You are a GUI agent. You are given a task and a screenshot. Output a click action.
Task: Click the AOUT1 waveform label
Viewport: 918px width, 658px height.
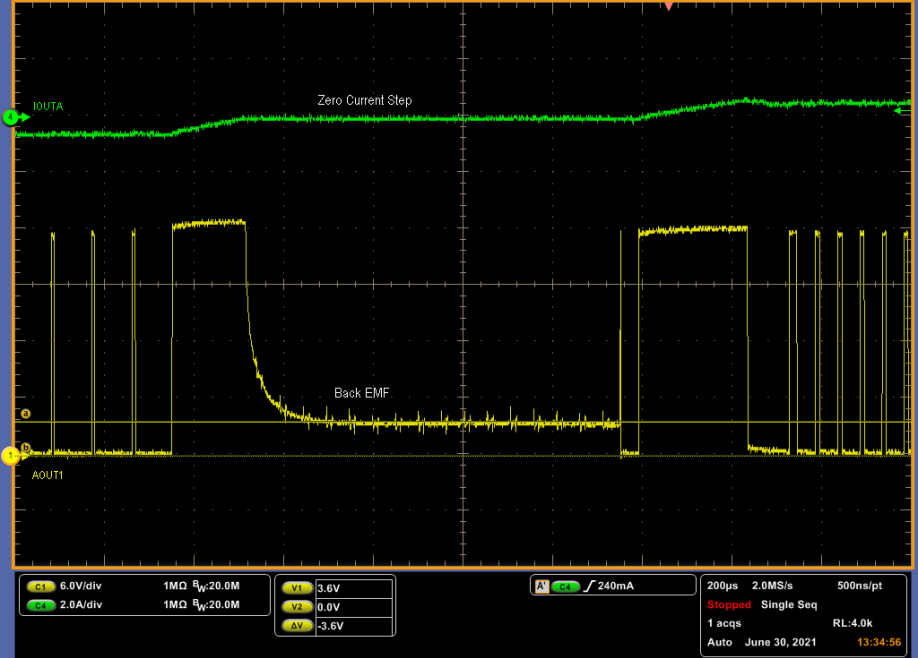(47, 475)
